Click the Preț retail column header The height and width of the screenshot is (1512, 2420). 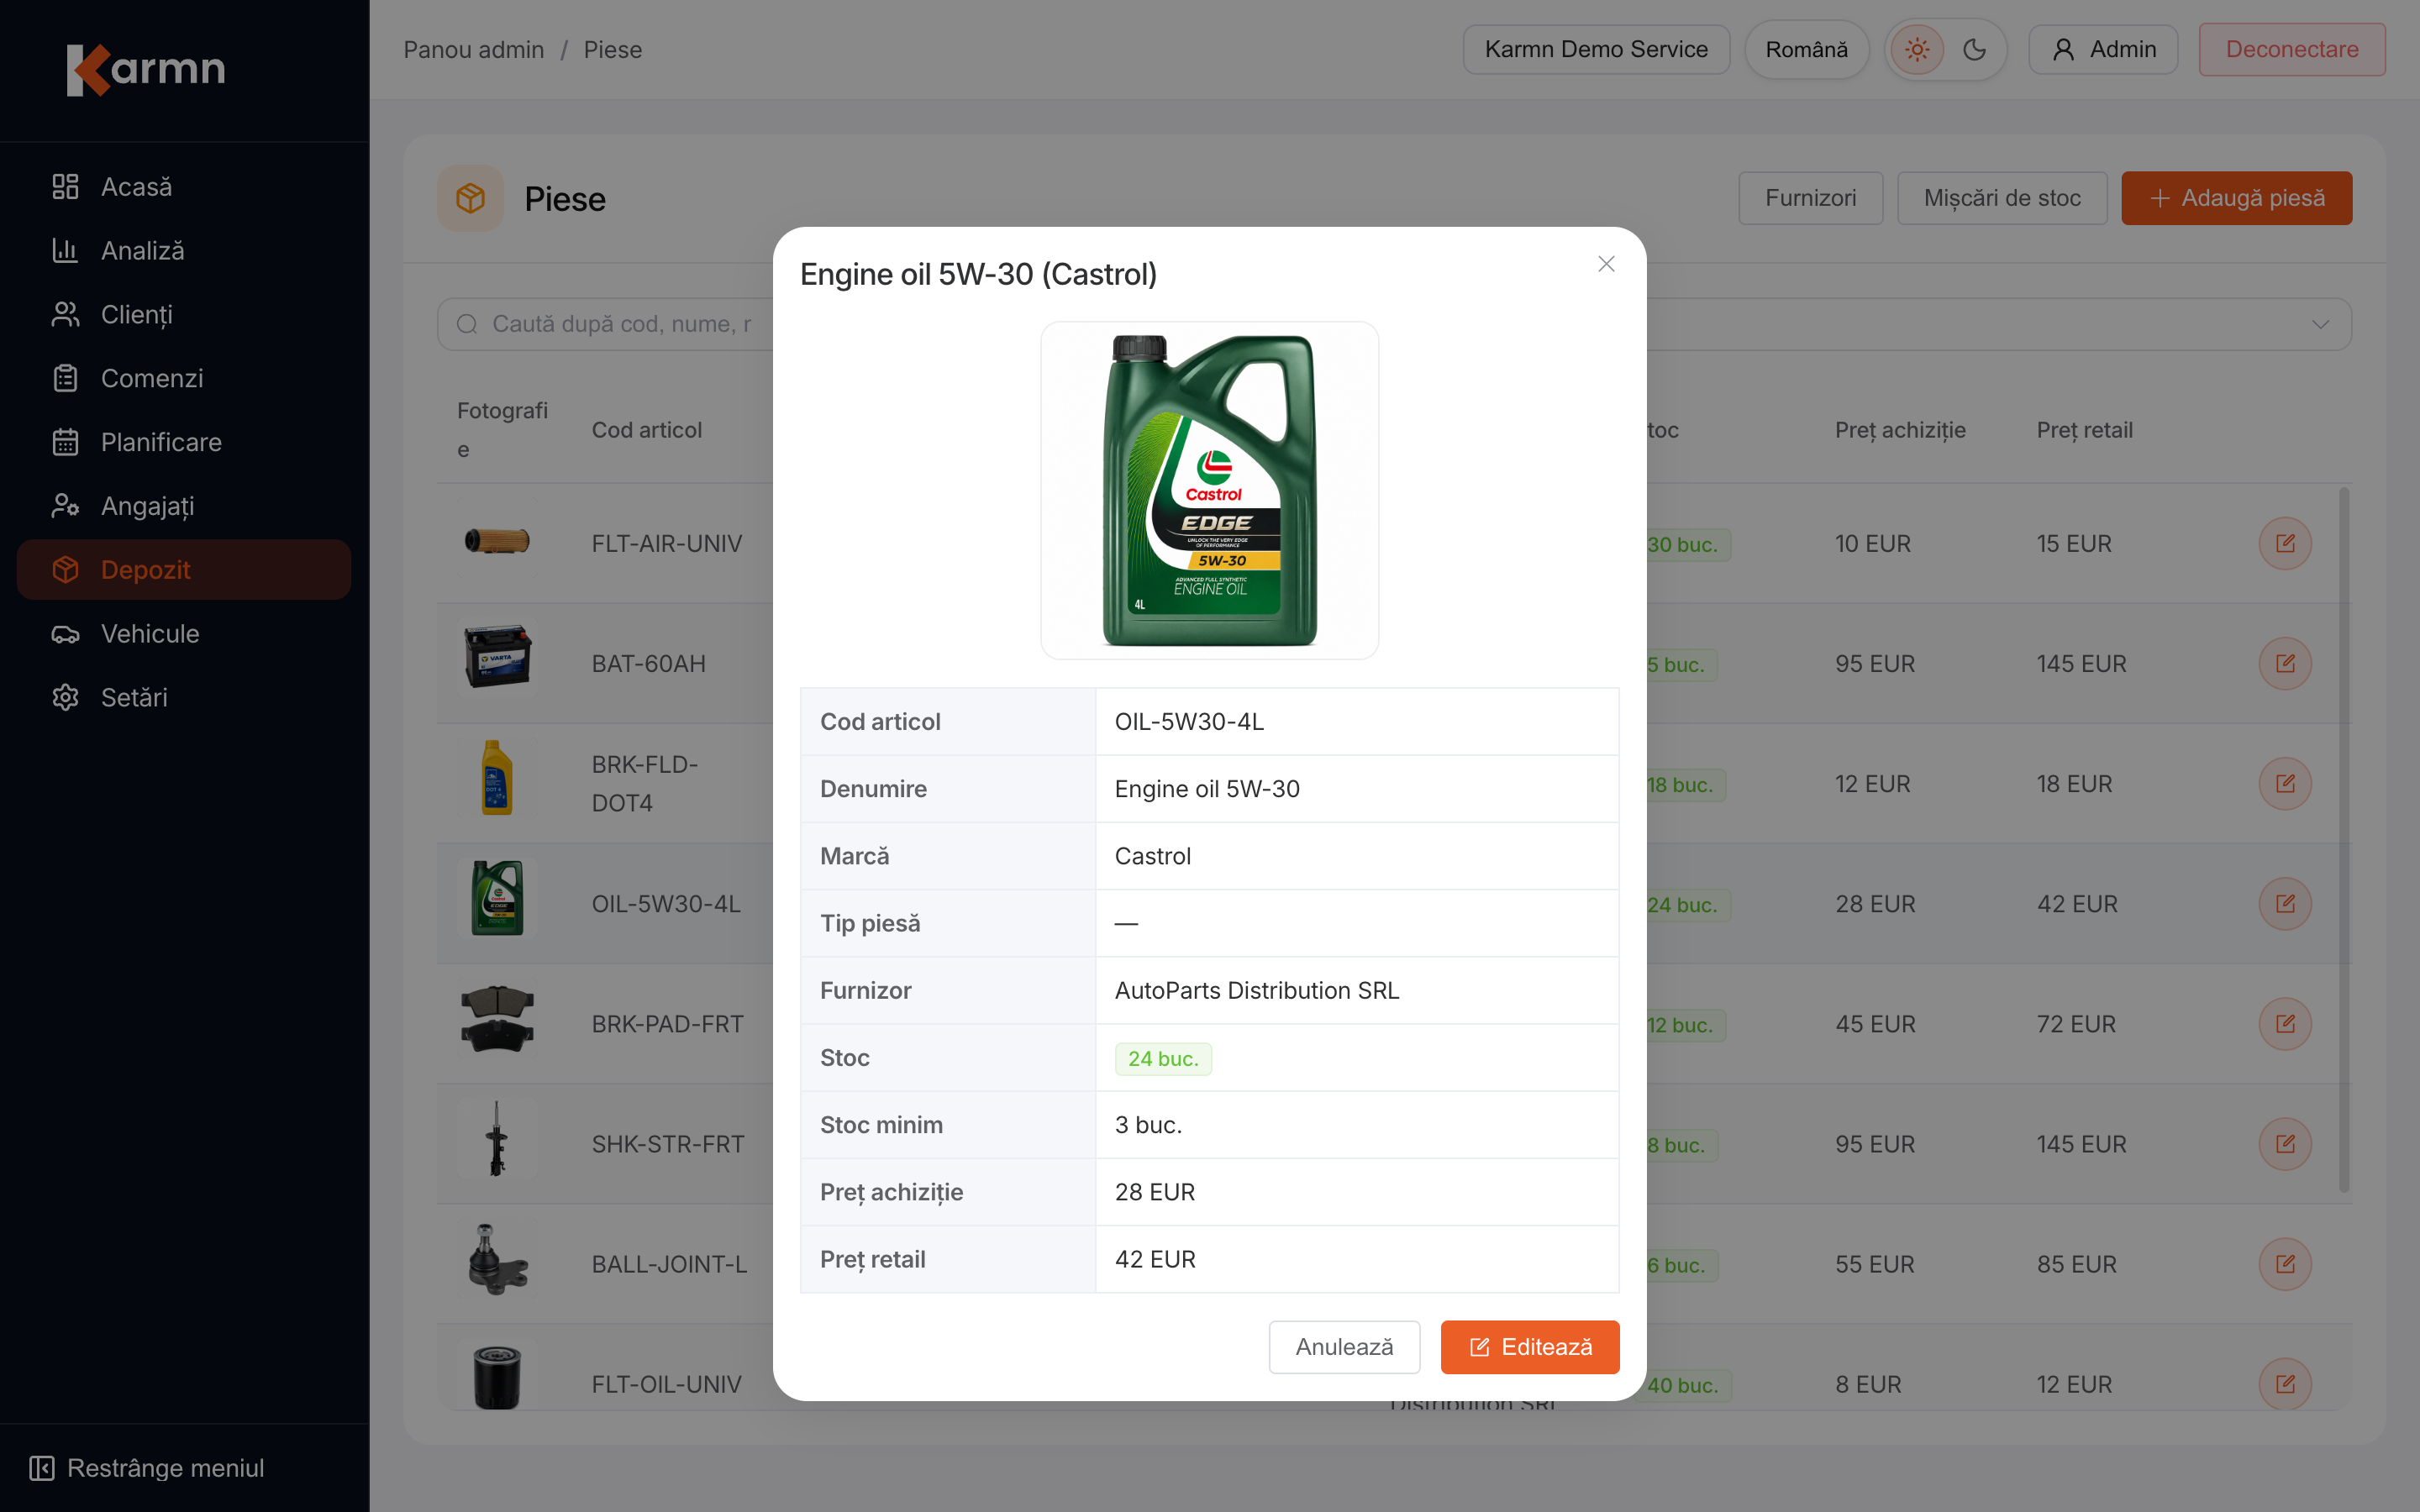pos(2084,430)
